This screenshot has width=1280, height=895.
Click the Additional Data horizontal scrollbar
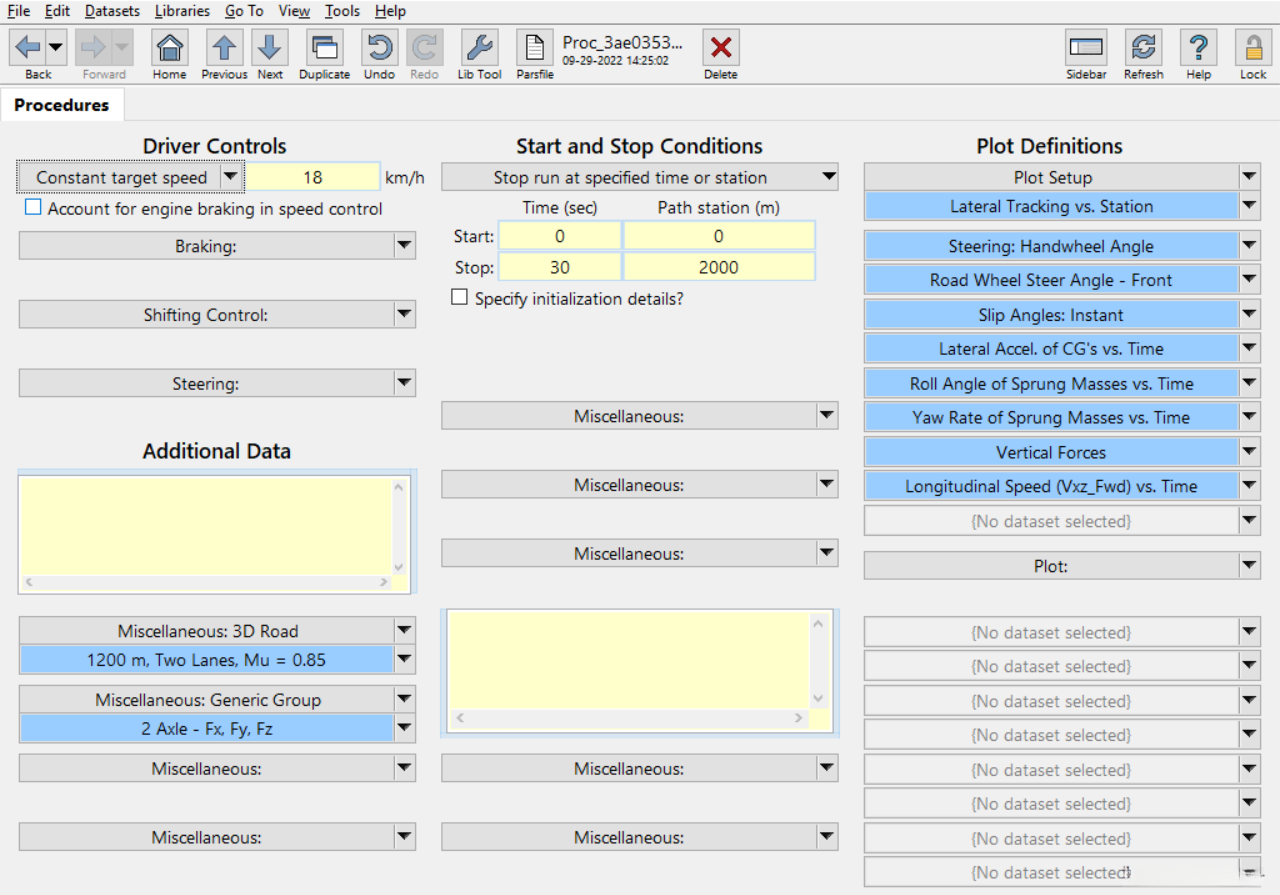(x=206, y=582)
